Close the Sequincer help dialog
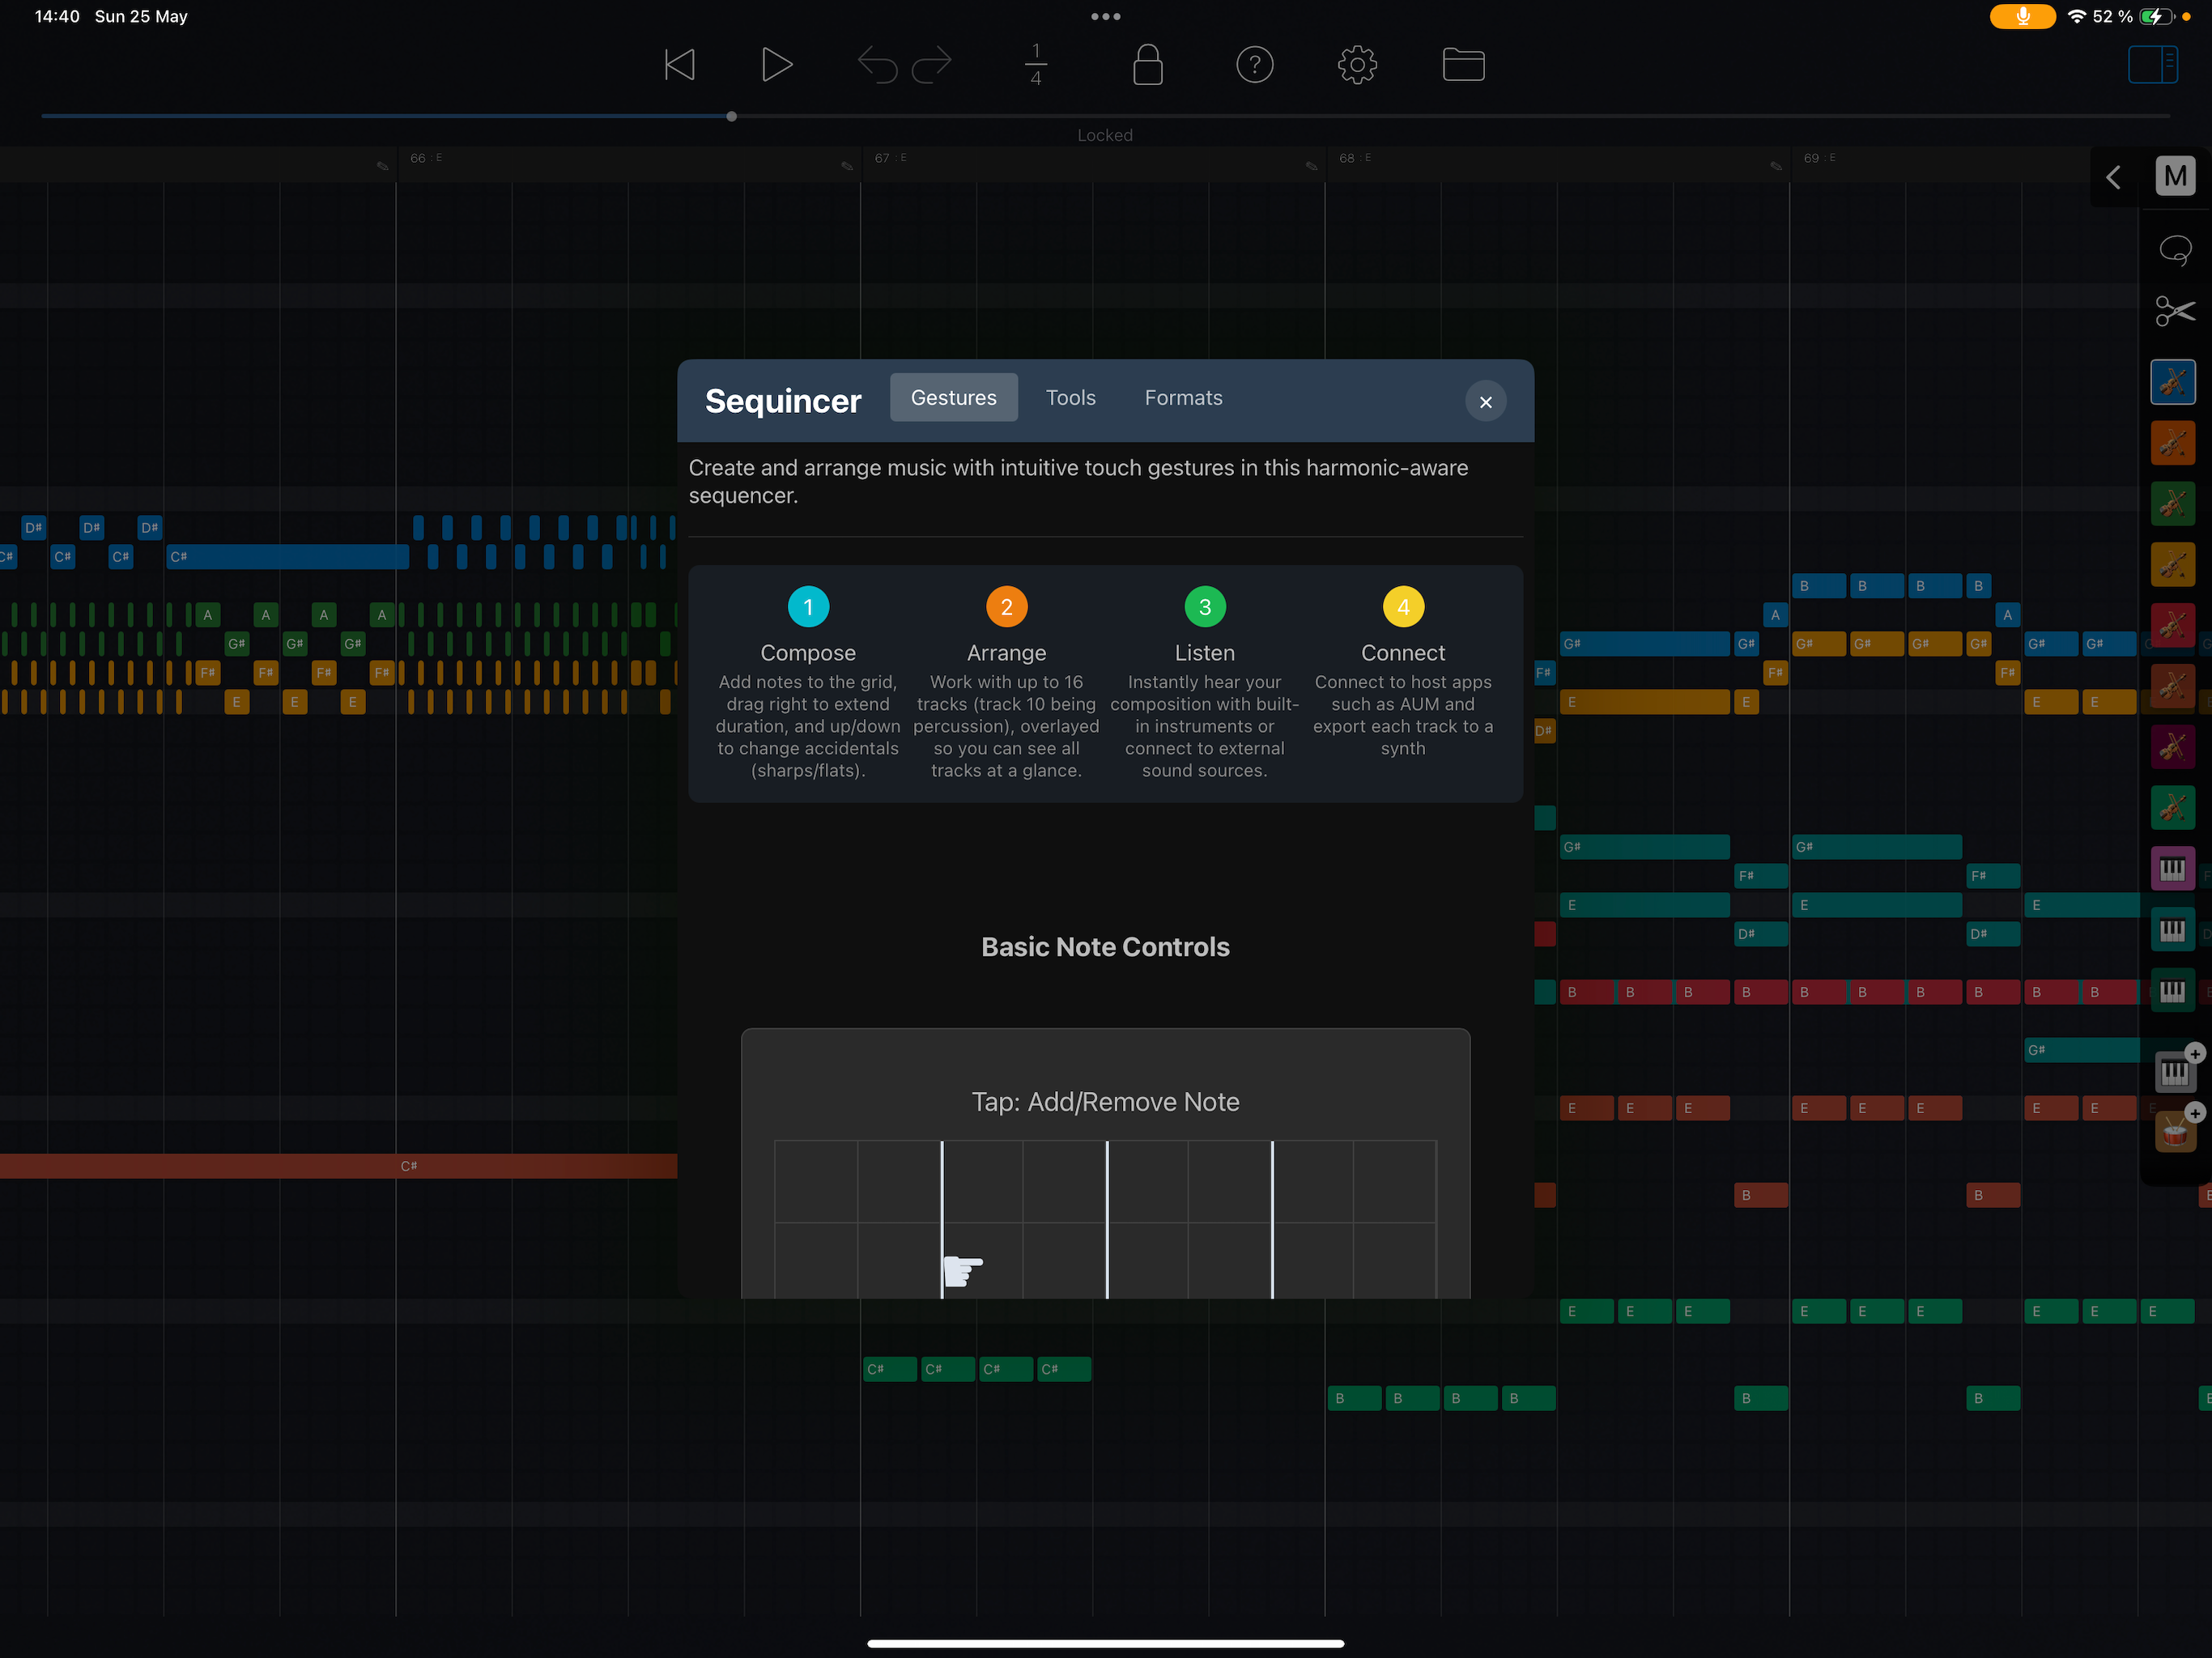The width and height of the screenshot is (2212, 1658). point(1486,402)
